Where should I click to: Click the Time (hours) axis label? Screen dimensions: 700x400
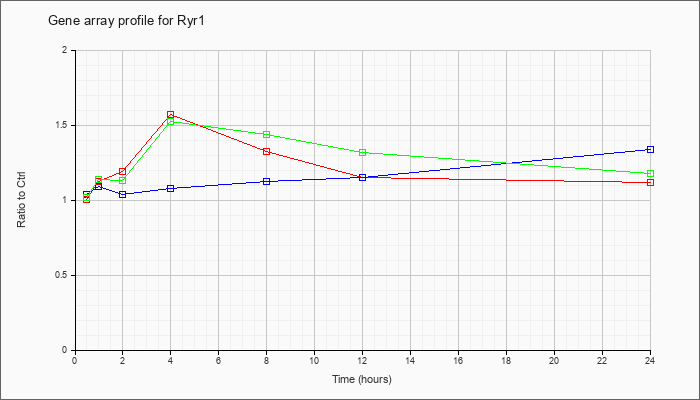pos(362,379)
